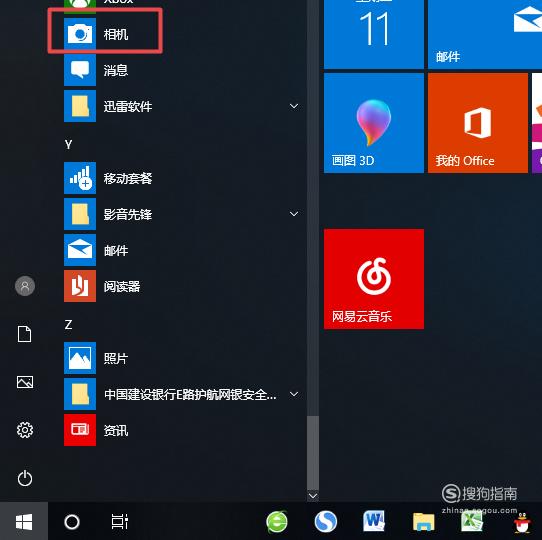The image size is (542, 540).
Task: Open the 画图 3D tile
Action: (374, 123)
